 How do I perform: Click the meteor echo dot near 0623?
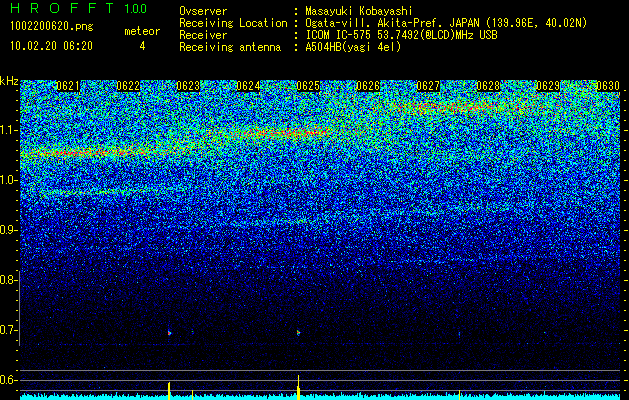coord(169,333)
